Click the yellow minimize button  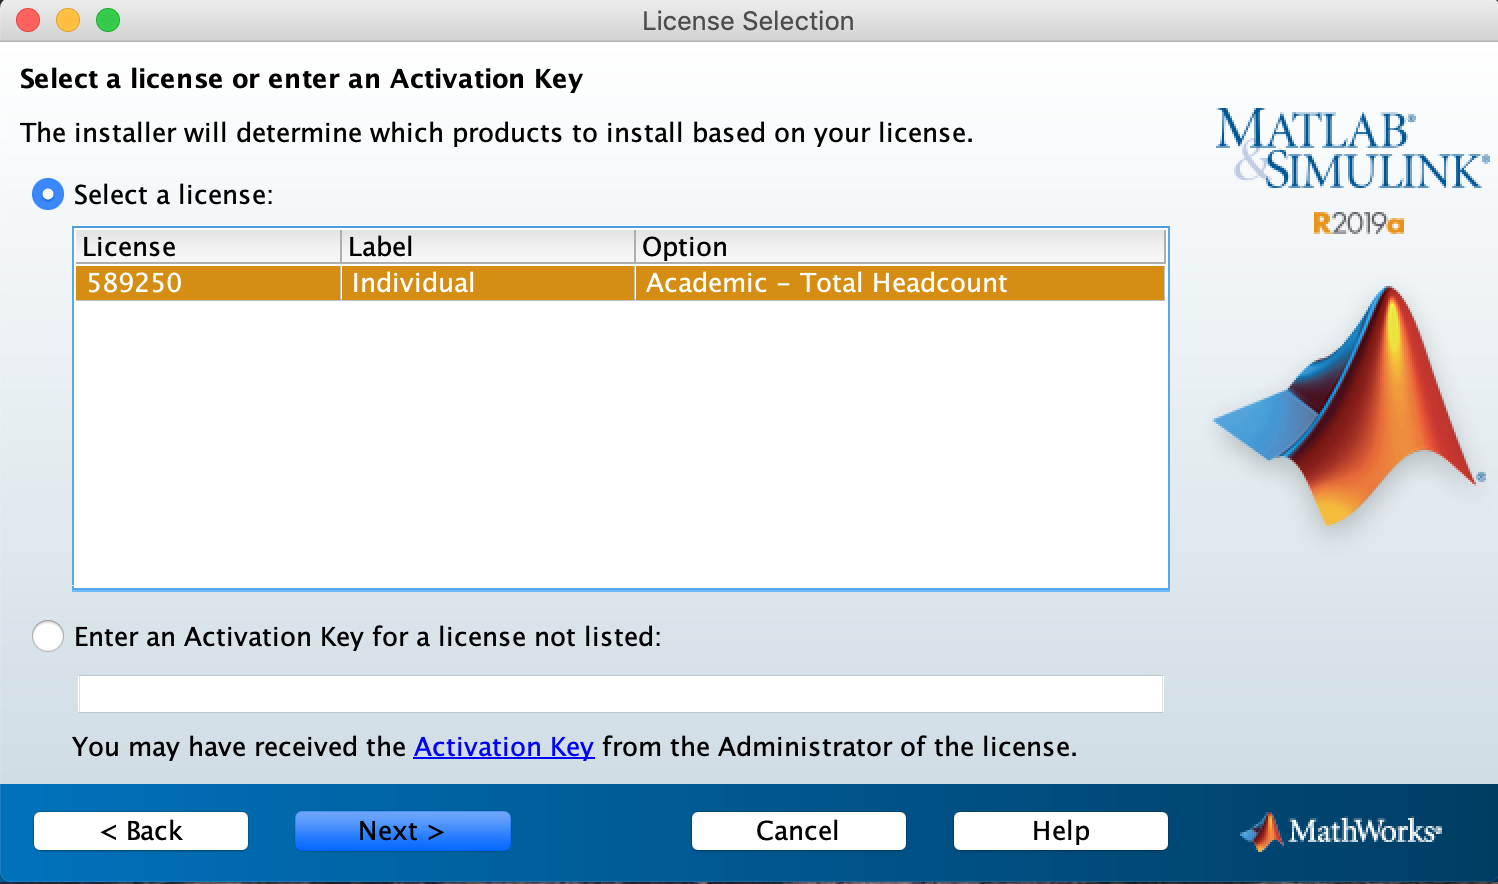click(x=67, y=19)
